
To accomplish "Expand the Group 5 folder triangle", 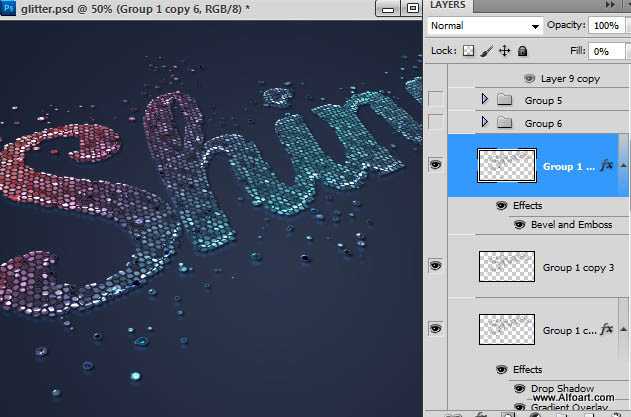I will pyautogui.click(x=485, y=100).
